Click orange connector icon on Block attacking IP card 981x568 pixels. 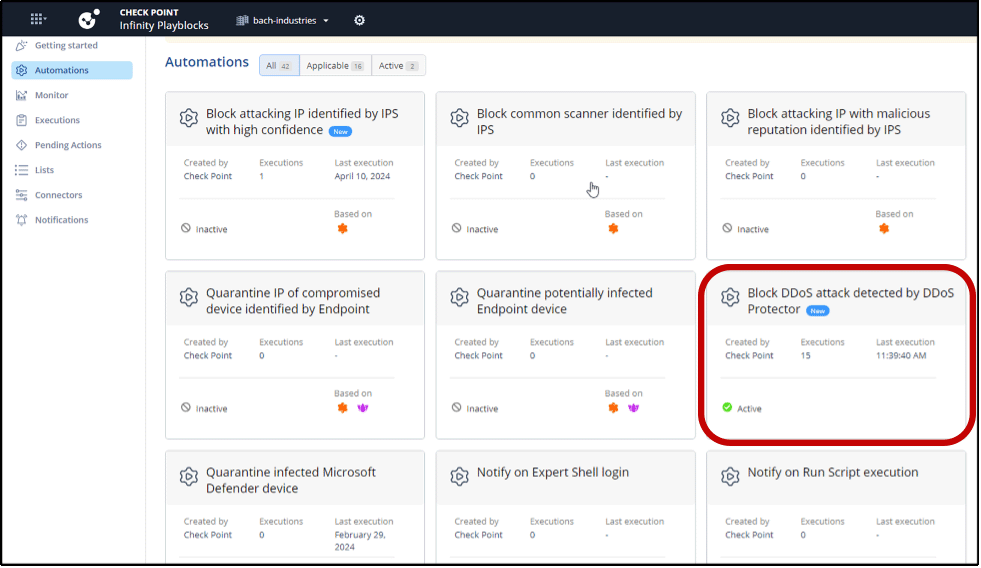coord(342,229)
